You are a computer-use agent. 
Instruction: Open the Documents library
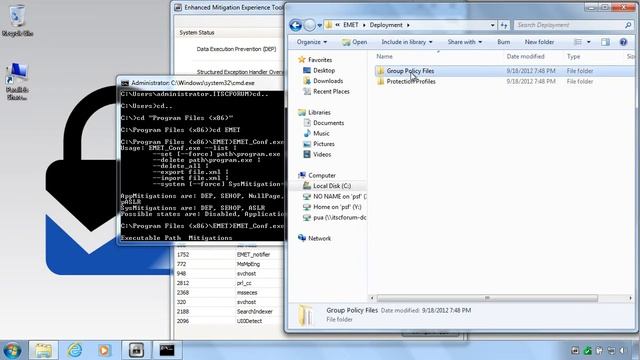click(x=328, y=123)
